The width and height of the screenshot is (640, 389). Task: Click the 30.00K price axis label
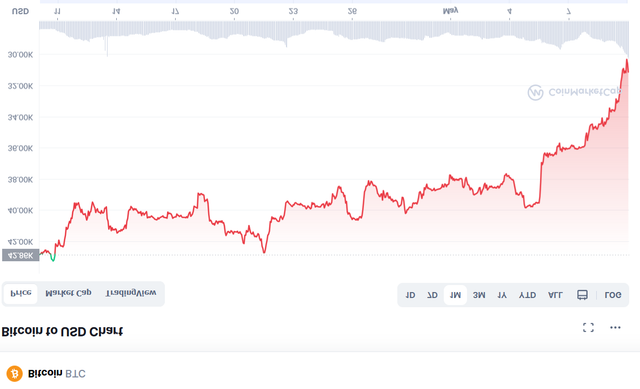(x=20, y=55)
